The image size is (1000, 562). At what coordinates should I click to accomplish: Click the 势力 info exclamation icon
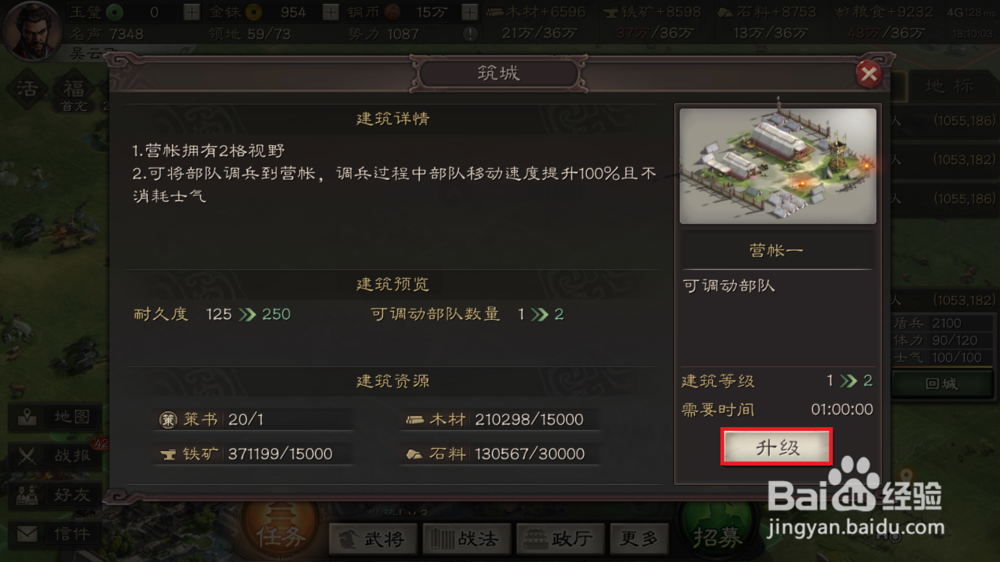coord(470,34)
